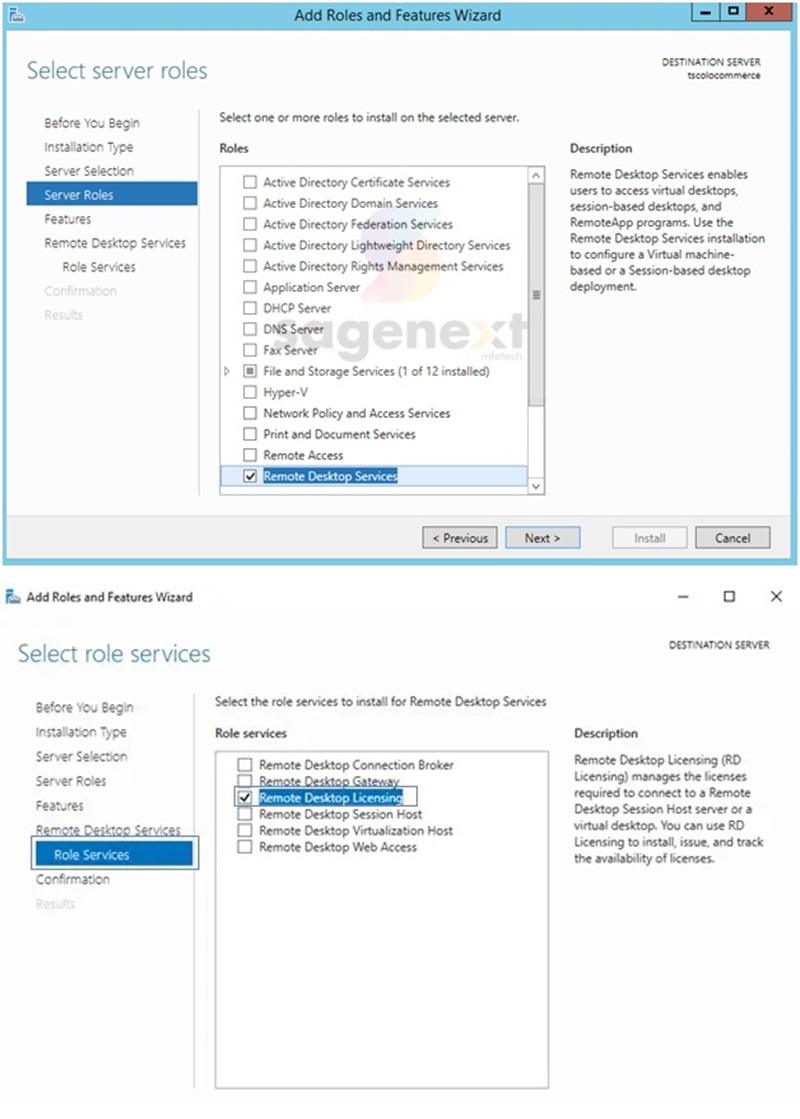Viewport: 800px width, 1119px height.
Task: Click the wizard icon in lower title bar
Action: pyautogui.click(x=13, y=597)
